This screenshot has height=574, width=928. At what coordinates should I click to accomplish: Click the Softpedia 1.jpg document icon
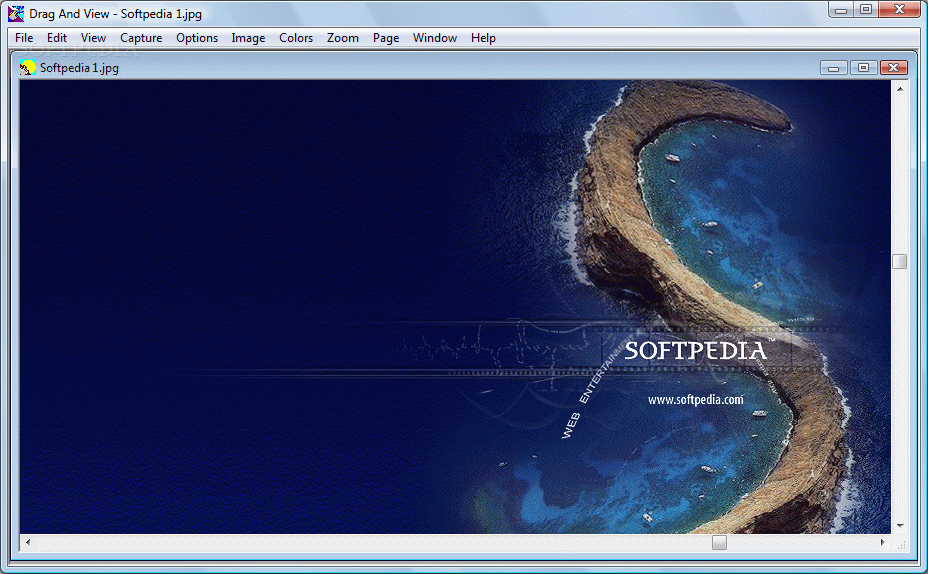tap(28, 67)
